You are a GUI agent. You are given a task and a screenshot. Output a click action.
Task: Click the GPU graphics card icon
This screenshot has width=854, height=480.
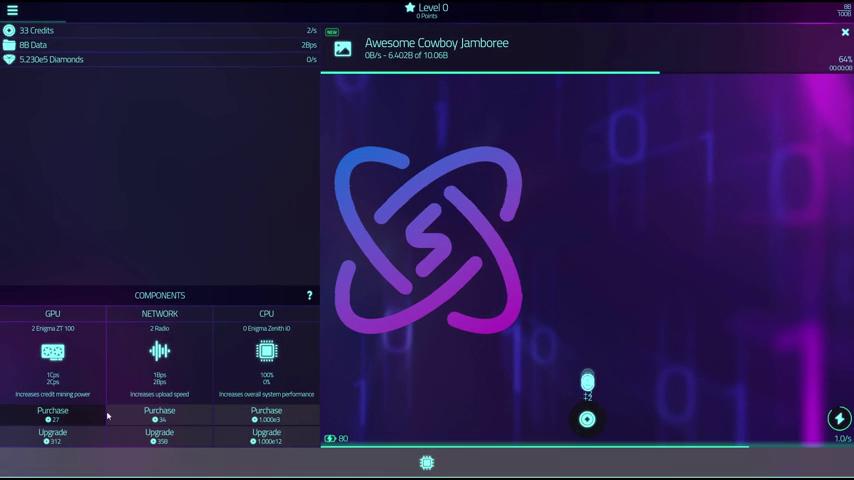tap(53, 352)
